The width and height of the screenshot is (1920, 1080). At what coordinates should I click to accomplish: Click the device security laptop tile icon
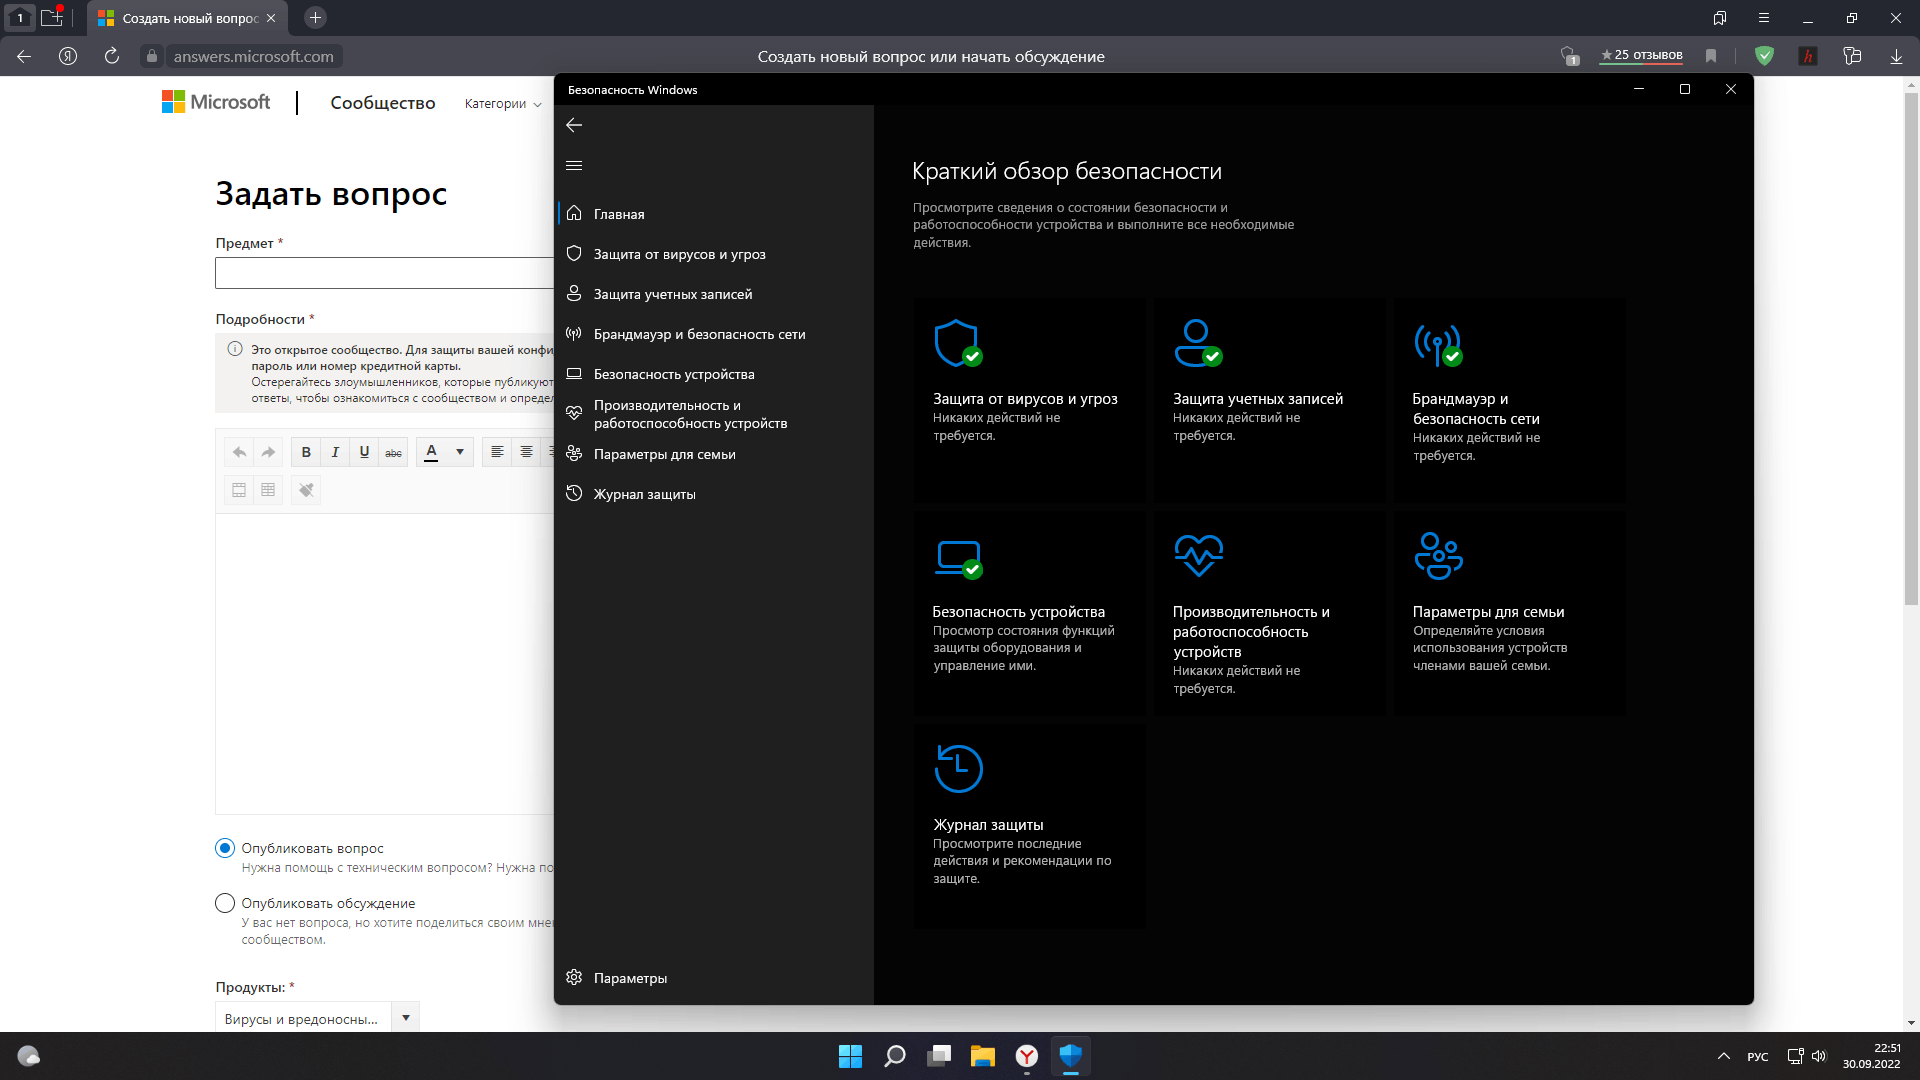tap(958, 558)
